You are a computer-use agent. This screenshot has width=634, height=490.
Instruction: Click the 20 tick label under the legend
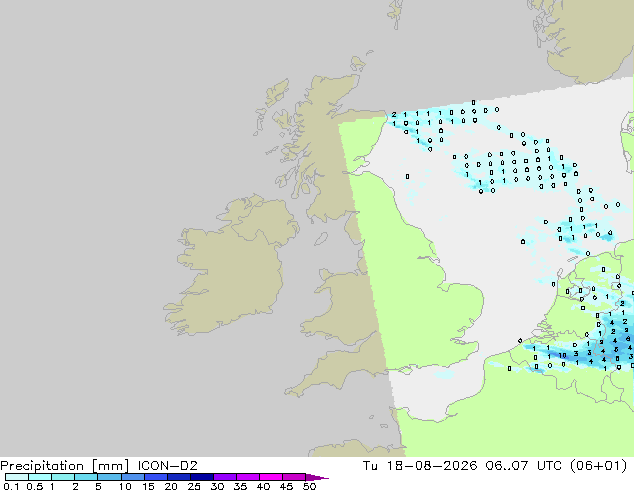click(x=171, y=486)
